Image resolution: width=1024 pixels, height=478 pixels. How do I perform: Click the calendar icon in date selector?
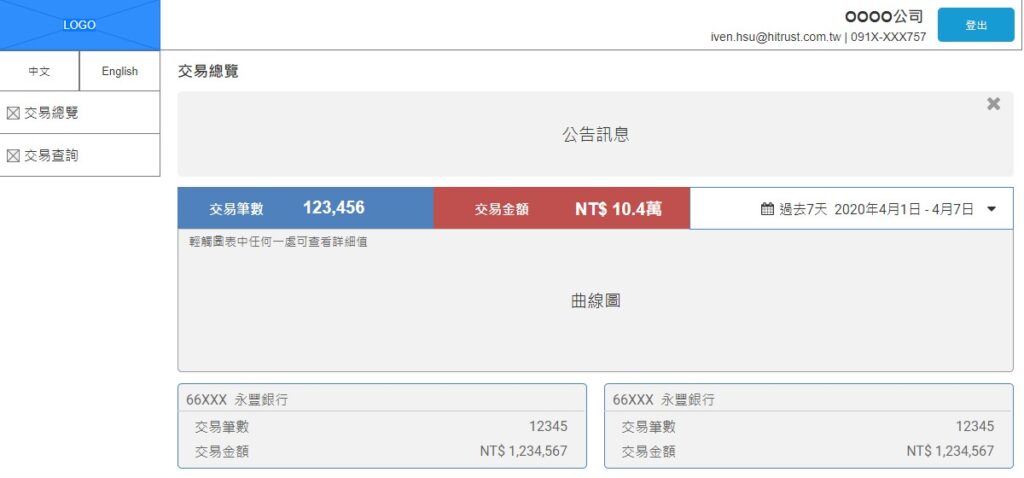pos(767,209)
